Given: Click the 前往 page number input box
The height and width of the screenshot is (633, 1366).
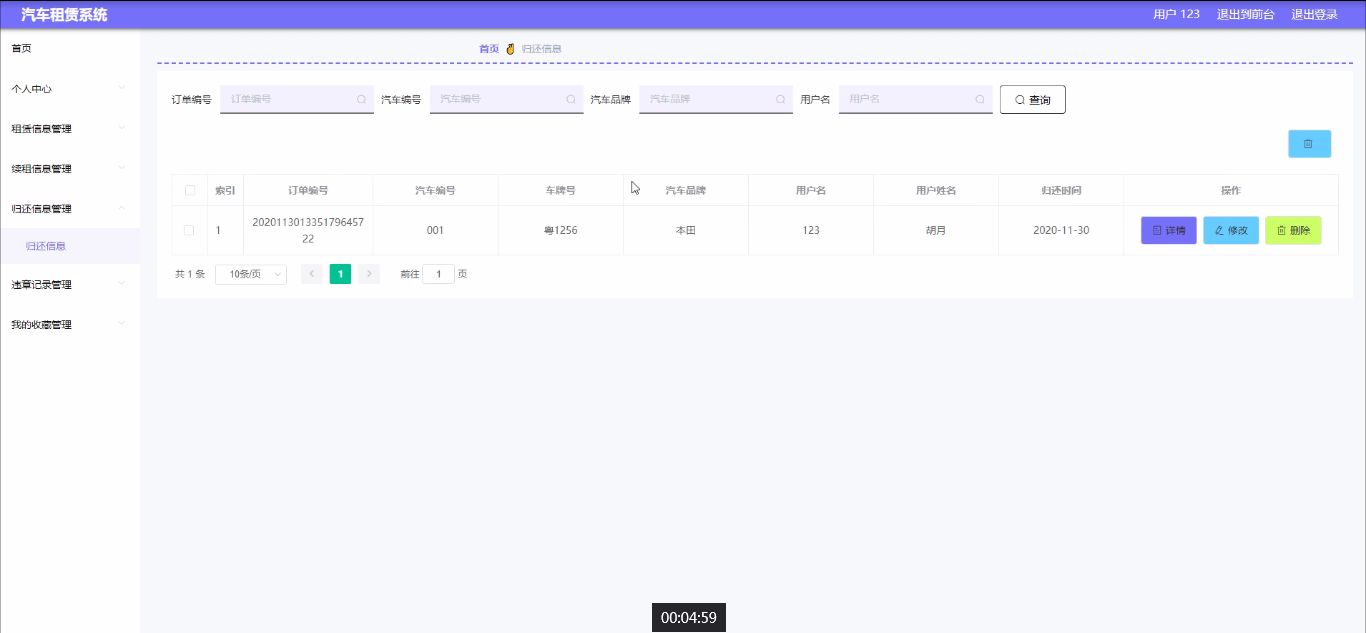Looking at the screenshot, I should [438, 274].
